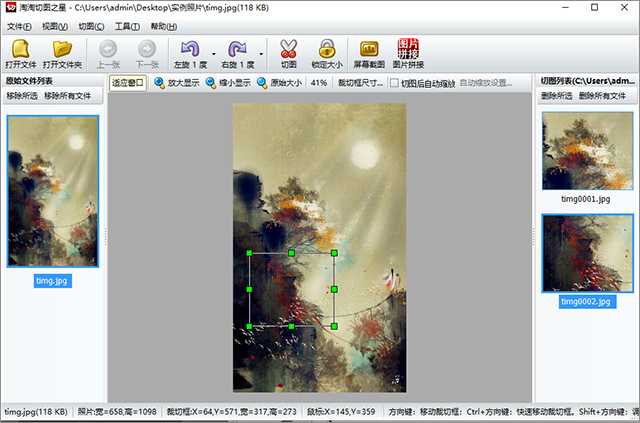Click the 切图列表 panel header
This screenshot has height=423, width=640.
587,81
